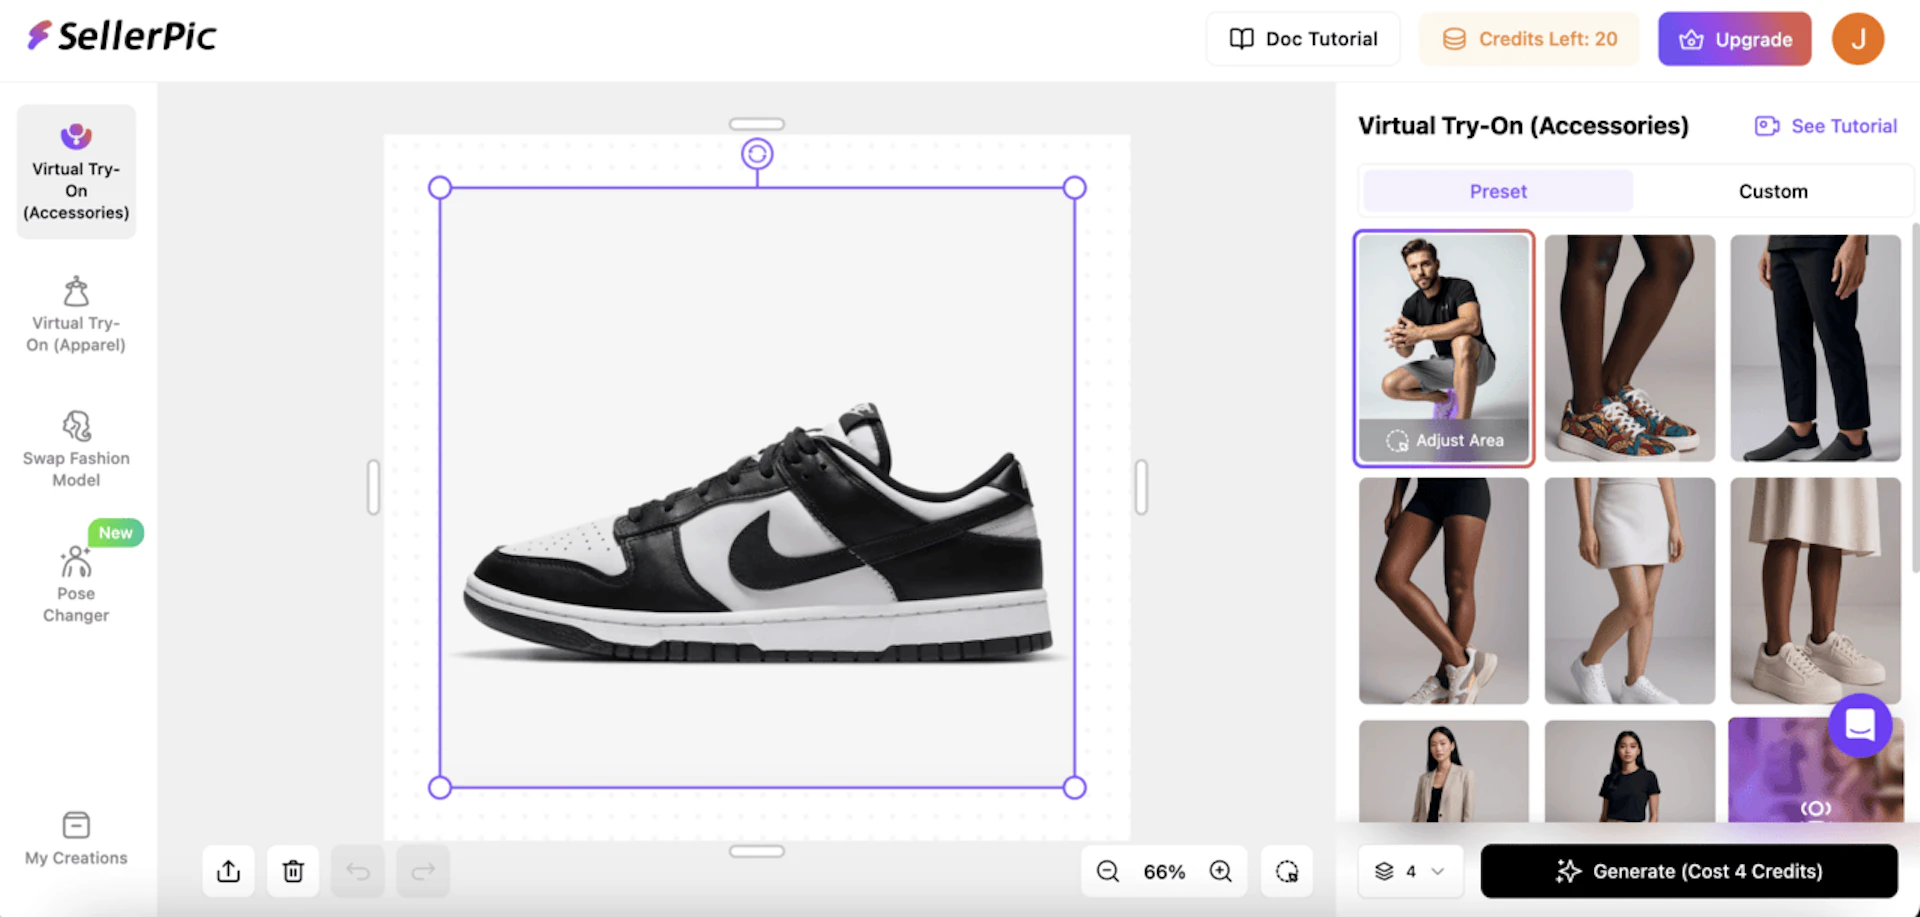Open Virtual Try-On (Accessories) tool
The image size is (1920, 917).
[x=76, y=172]
